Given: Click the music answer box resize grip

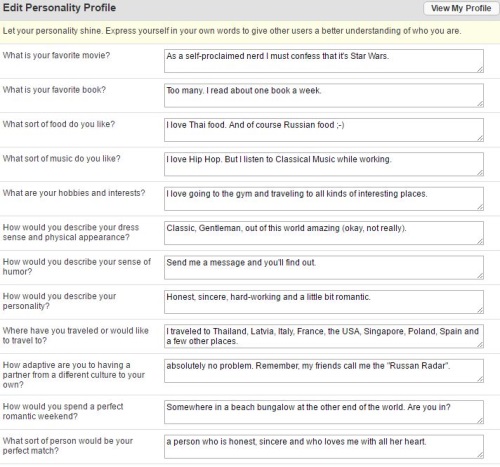Looking at the screenshot, I should tap(480, 172).
